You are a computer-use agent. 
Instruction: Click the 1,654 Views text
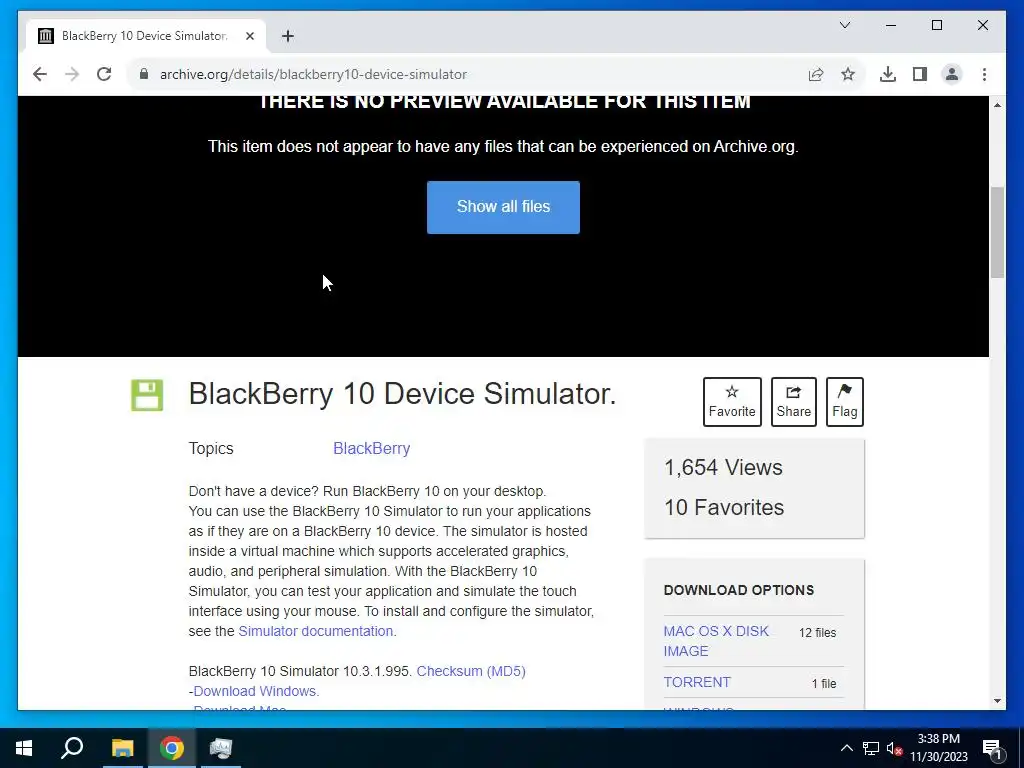pos(723,468)
